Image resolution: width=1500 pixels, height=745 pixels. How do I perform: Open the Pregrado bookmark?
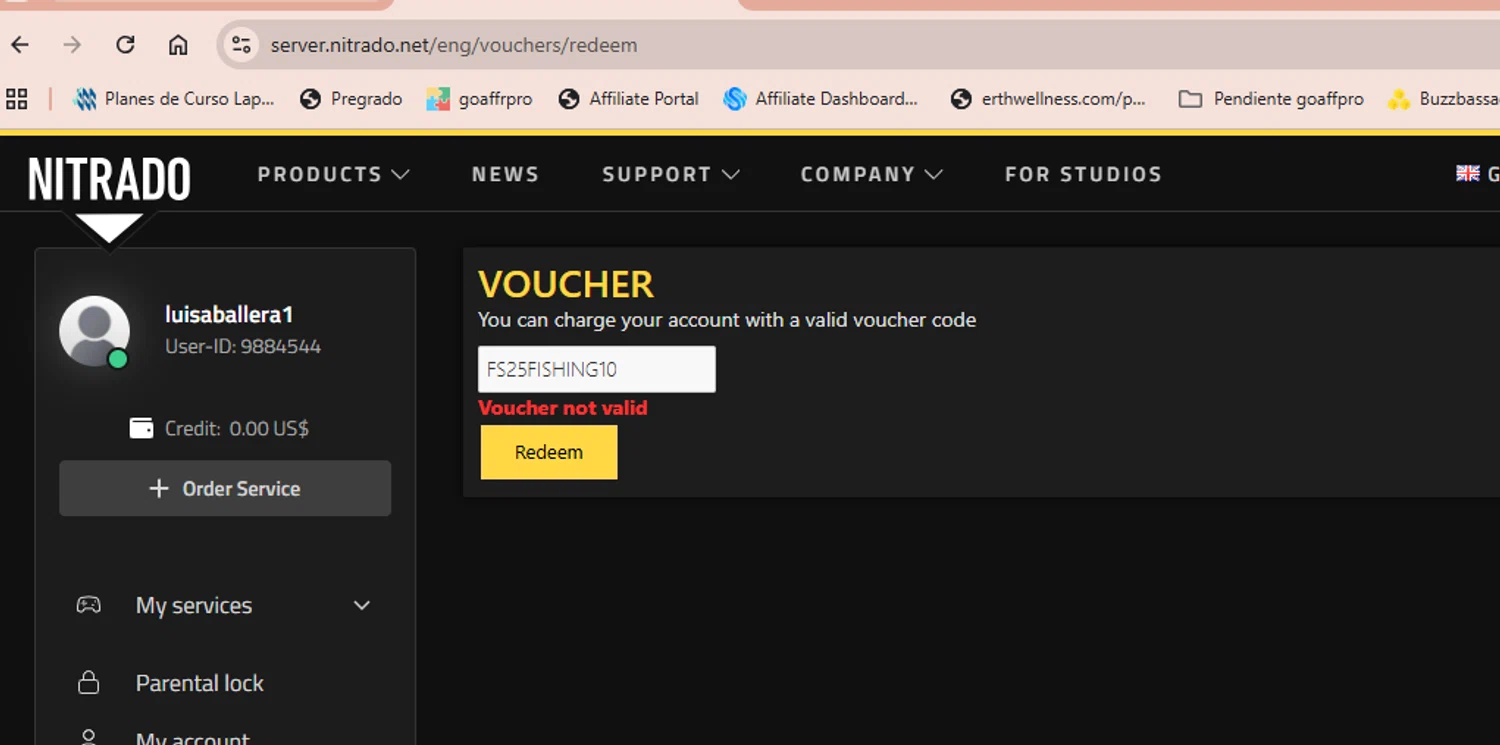(x=351, y=99)
